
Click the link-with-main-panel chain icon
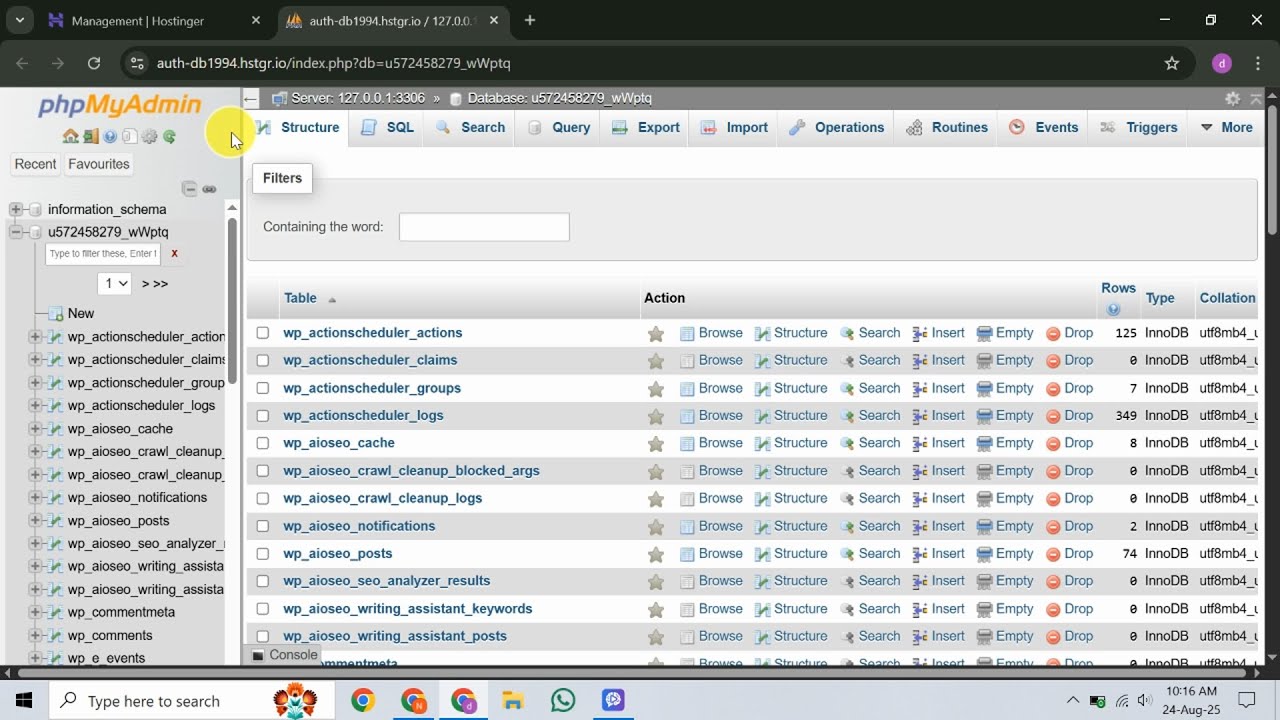[x=209, y=189]
